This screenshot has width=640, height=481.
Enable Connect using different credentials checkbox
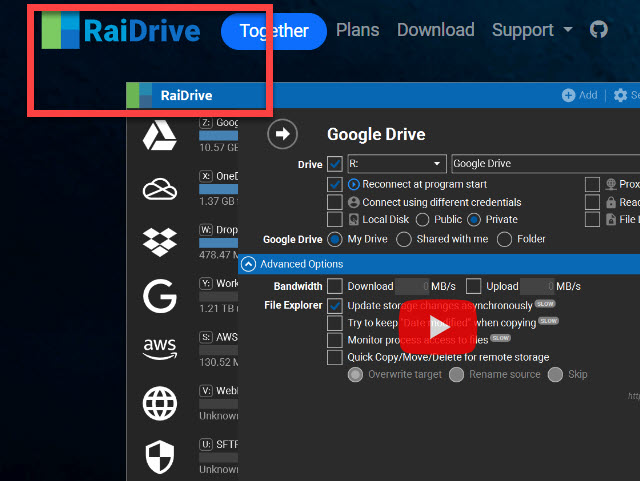(x=335, y=202)
